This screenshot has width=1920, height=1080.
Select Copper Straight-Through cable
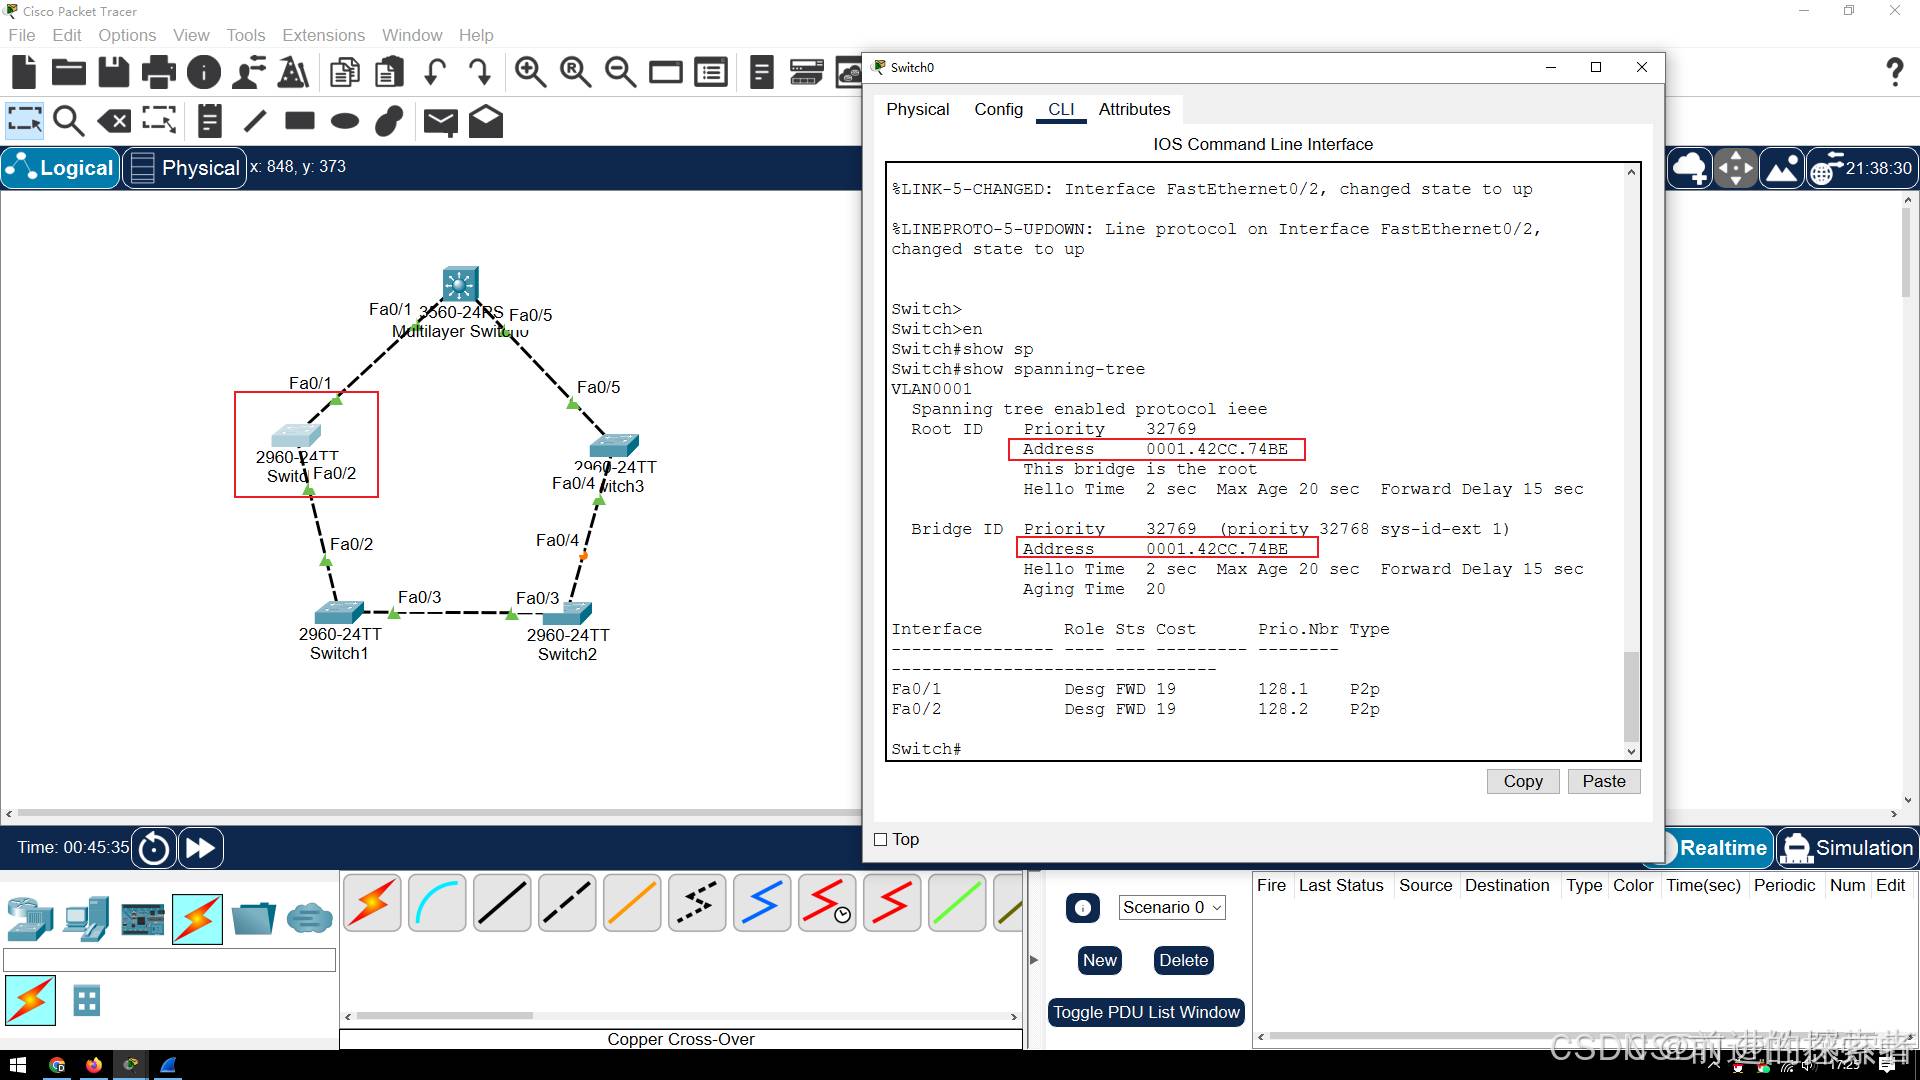[502, 903]
